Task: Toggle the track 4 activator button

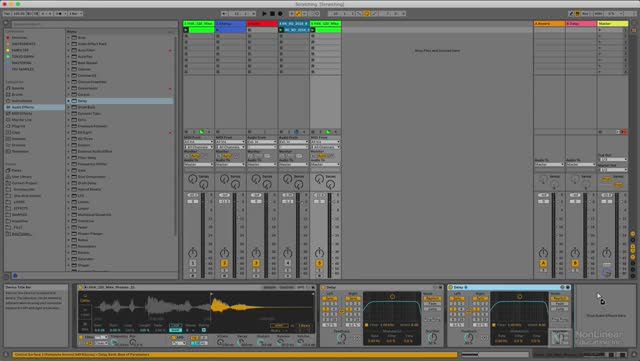Action: (287, 263)
